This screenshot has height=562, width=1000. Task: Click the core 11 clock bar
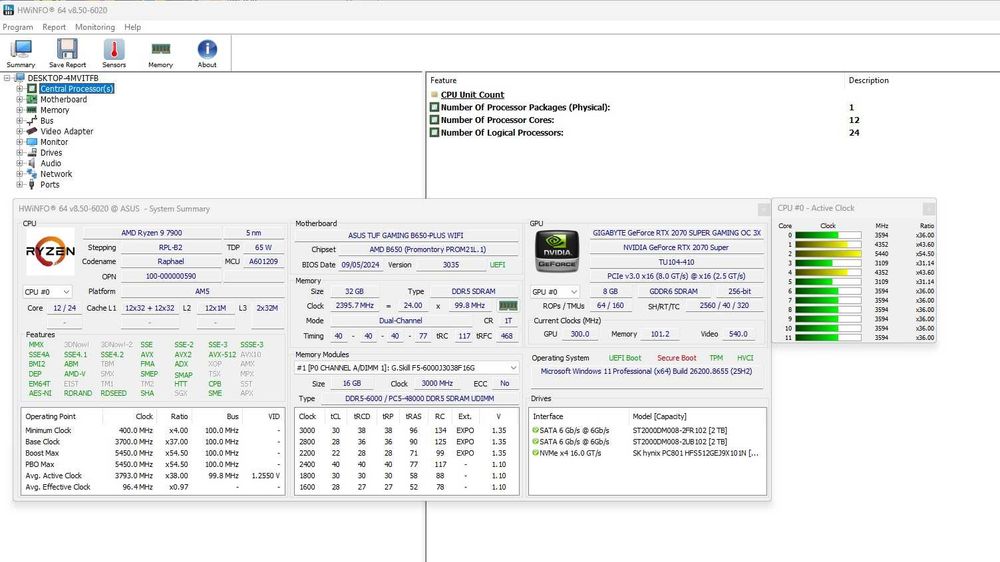click(x=828, y=337)
